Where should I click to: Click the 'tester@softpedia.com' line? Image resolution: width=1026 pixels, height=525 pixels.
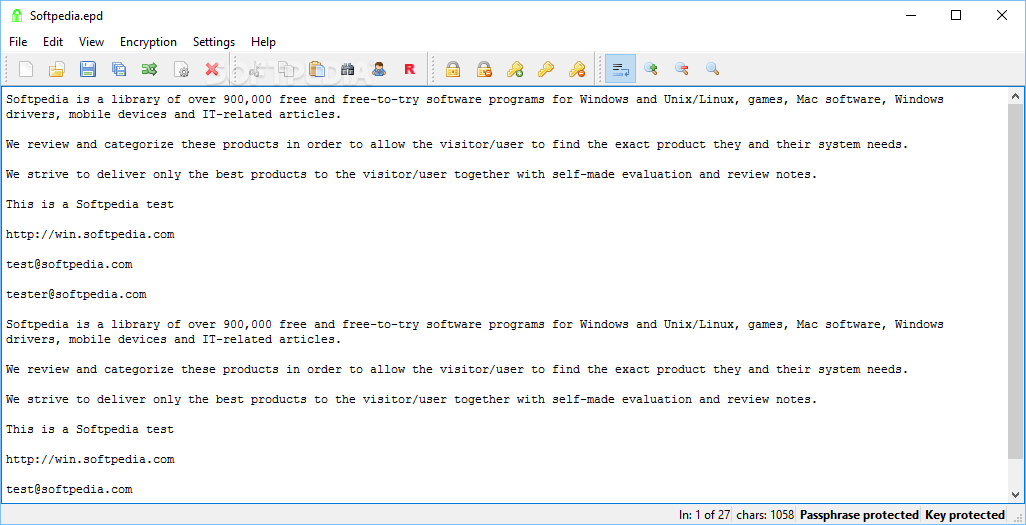click(77, 295)
